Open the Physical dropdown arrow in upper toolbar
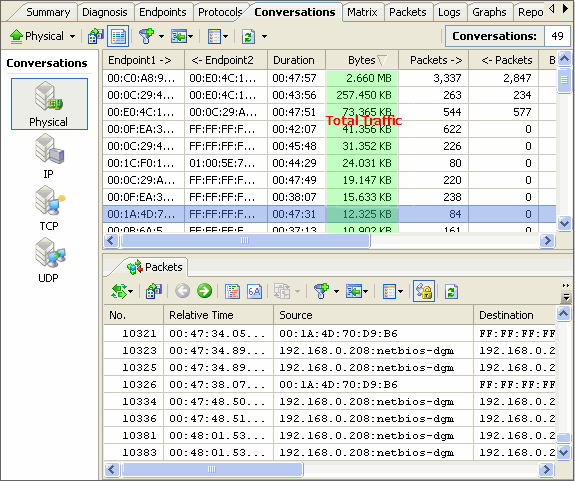 72,37
